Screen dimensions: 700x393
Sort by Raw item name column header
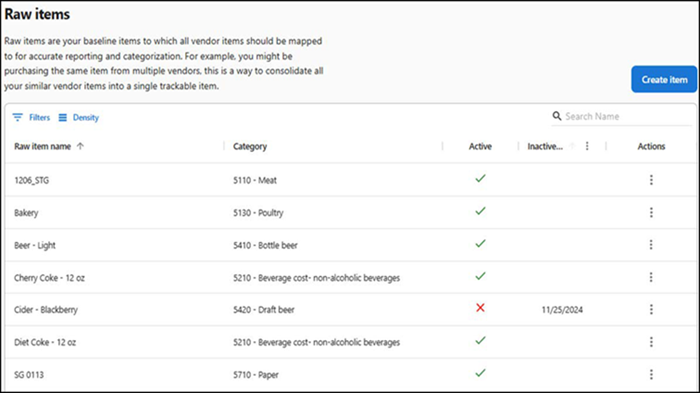(42, 146)
